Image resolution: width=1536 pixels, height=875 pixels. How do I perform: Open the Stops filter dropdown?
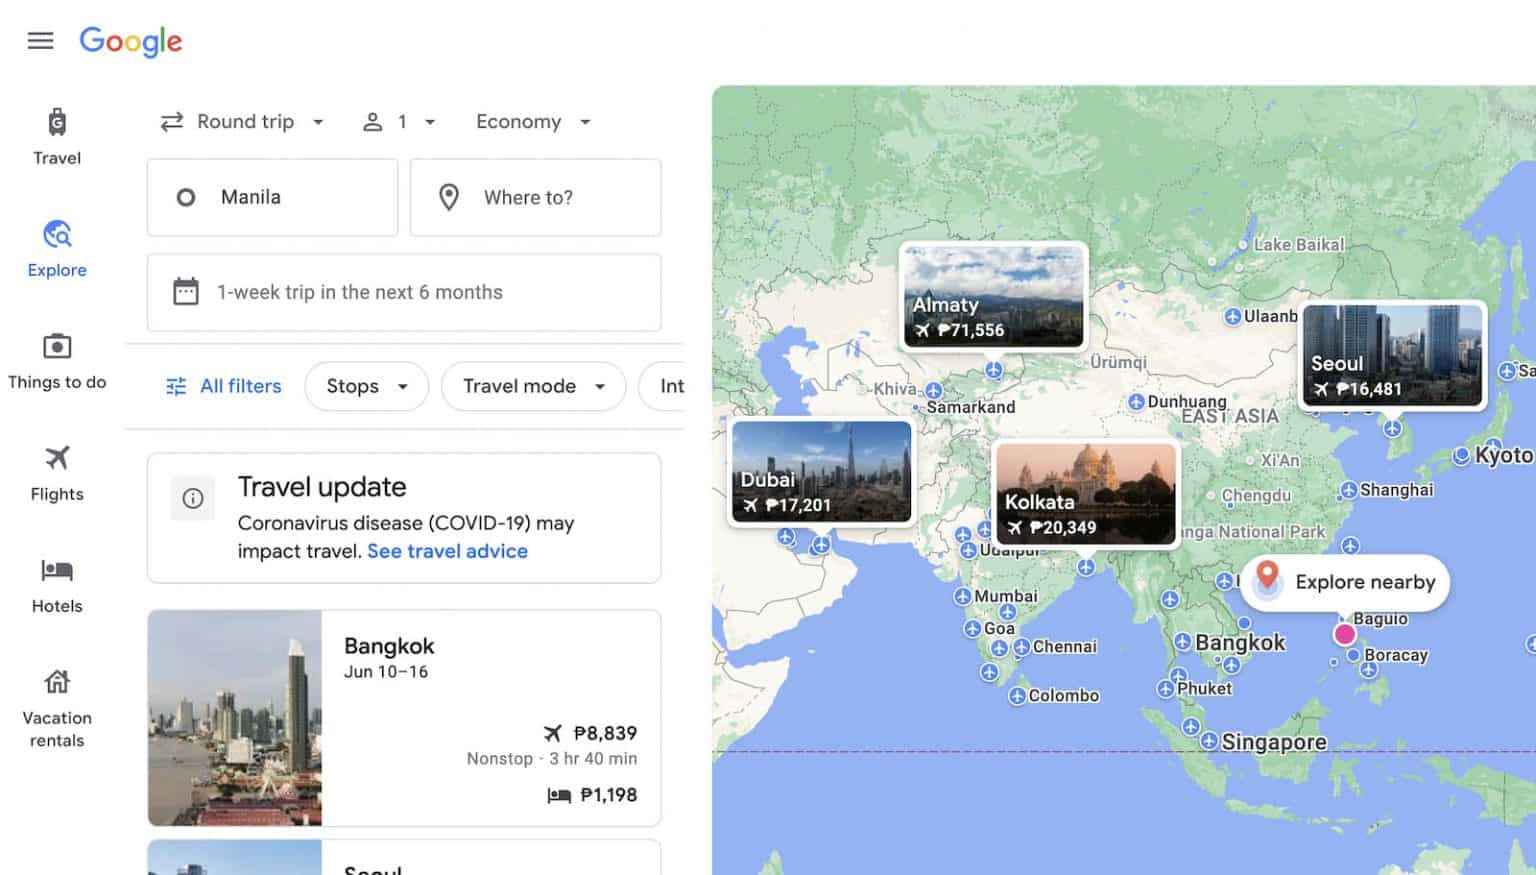tap(366, 386)
